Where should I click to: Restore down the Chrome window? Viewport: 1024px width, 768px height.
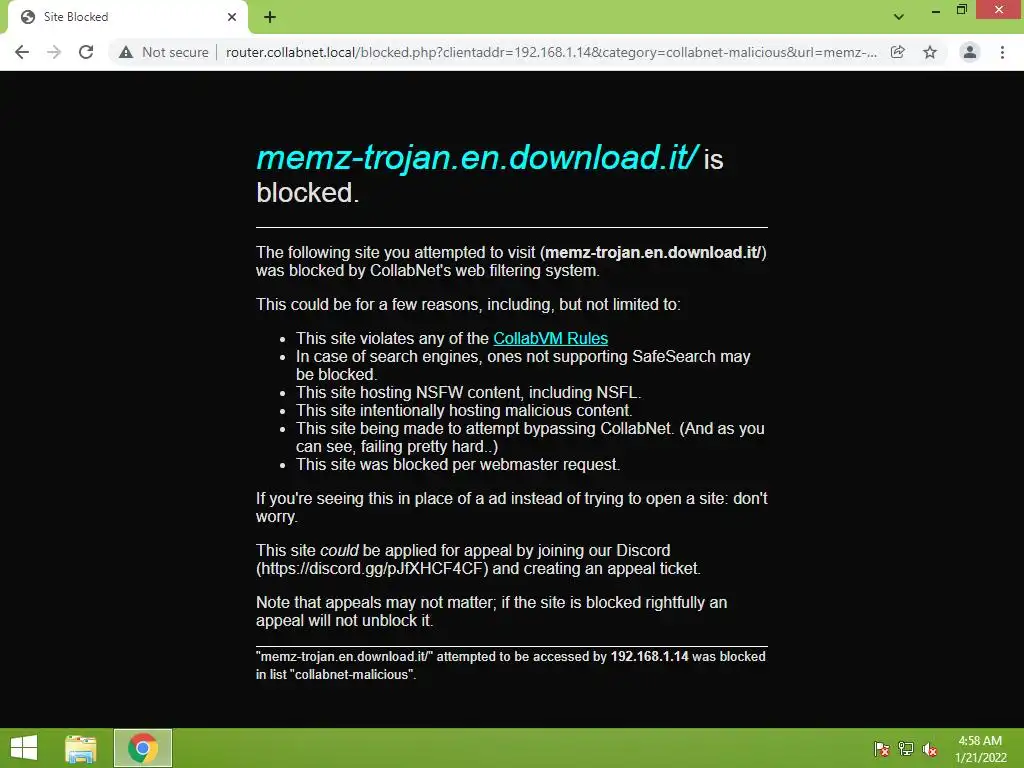point(961,10)
